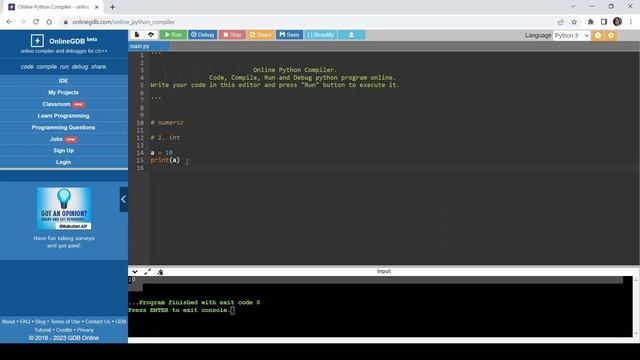Open Learn Programming in the sidebar
The image size is (640, 360).
pos(64,116)
